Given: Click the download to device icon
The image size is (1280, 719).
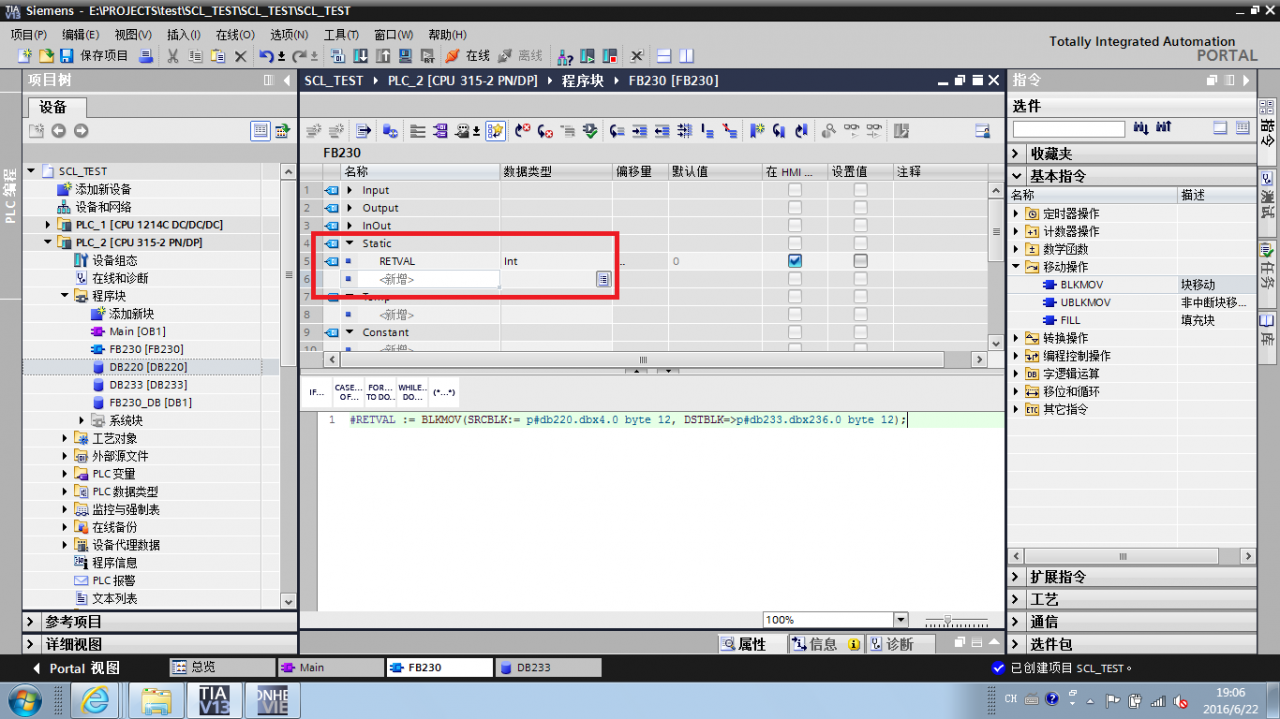Looking at the screenshot, I should (x=360, y=56).
